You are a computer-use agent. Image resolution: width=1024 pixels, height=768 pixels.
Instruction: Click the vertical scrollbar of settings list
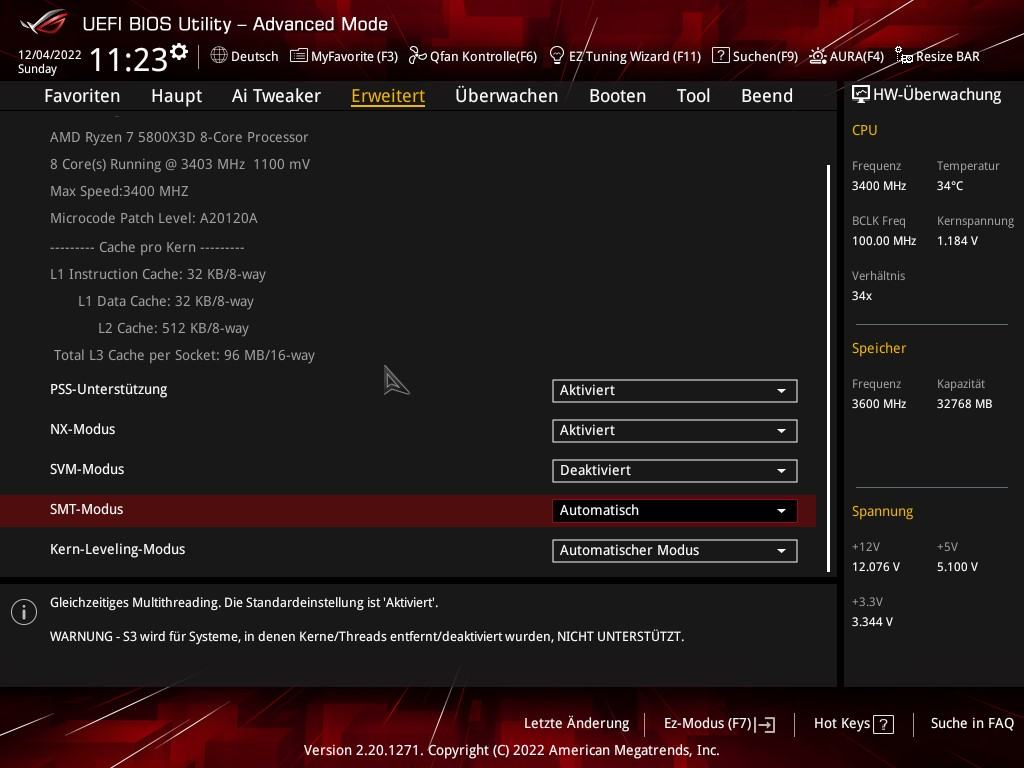pos(829,368)
